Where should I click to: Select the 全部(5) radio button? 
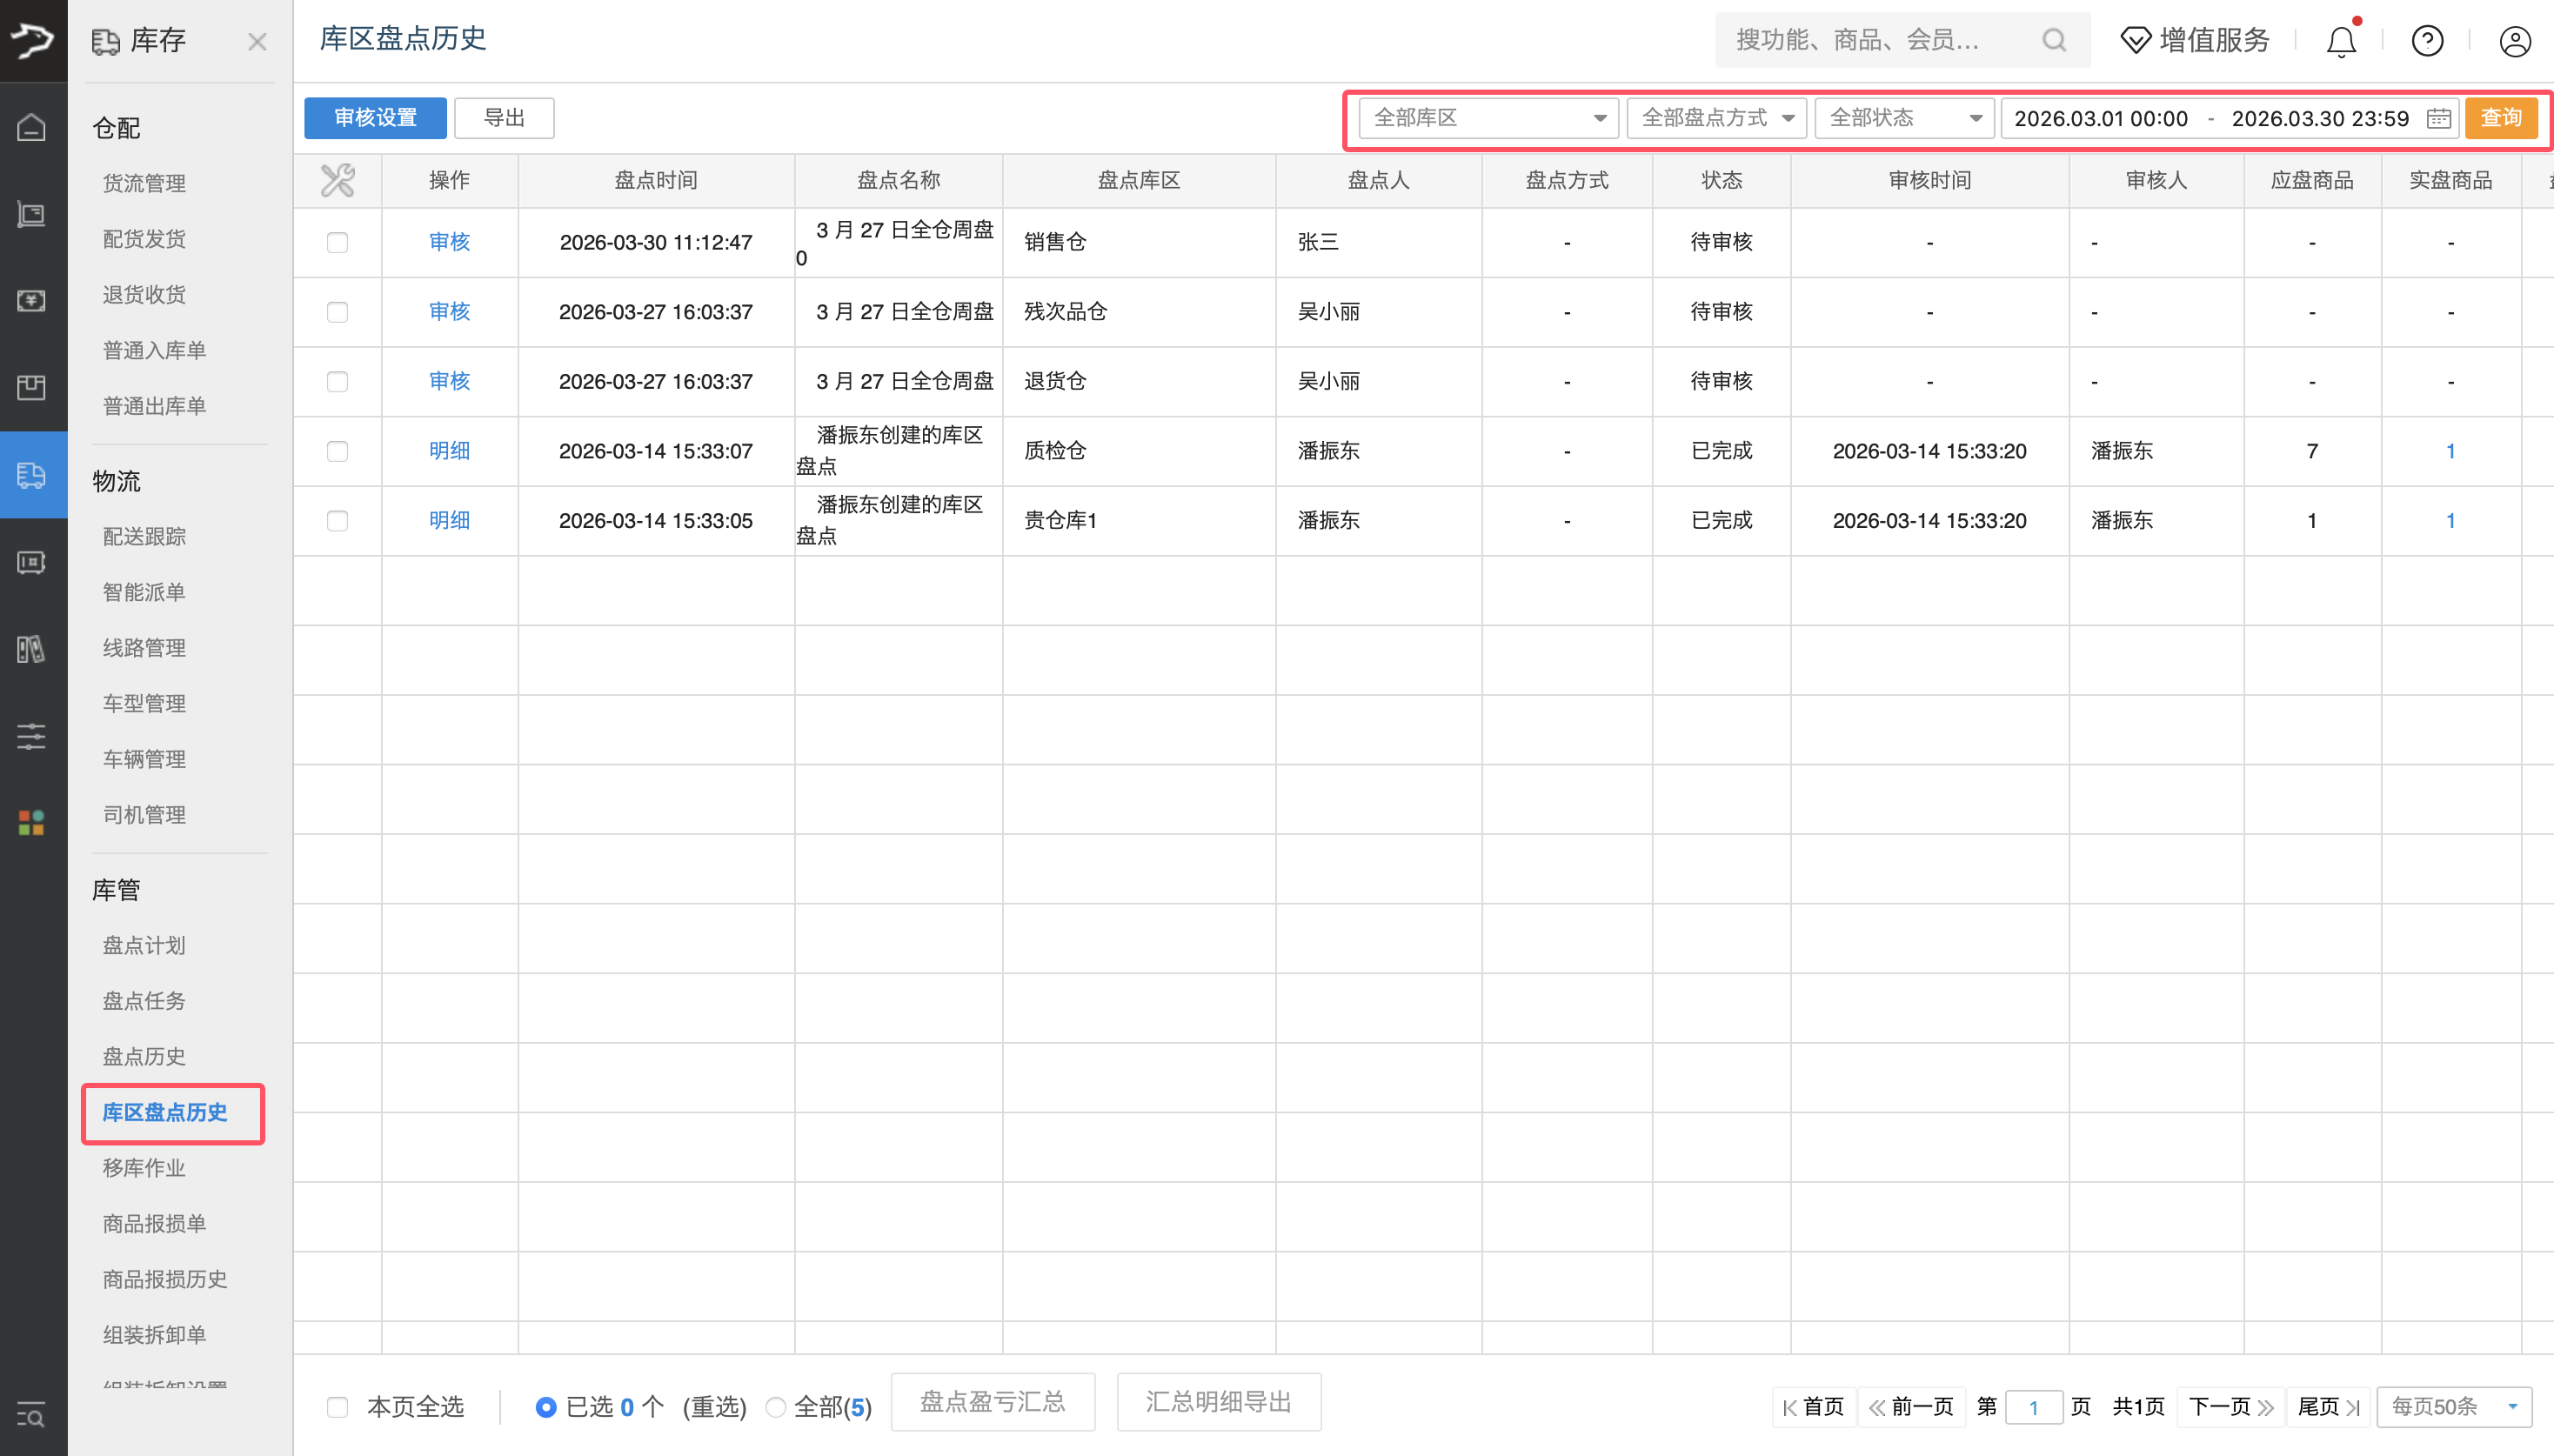pyautogui.click(x=776, y=1407)
